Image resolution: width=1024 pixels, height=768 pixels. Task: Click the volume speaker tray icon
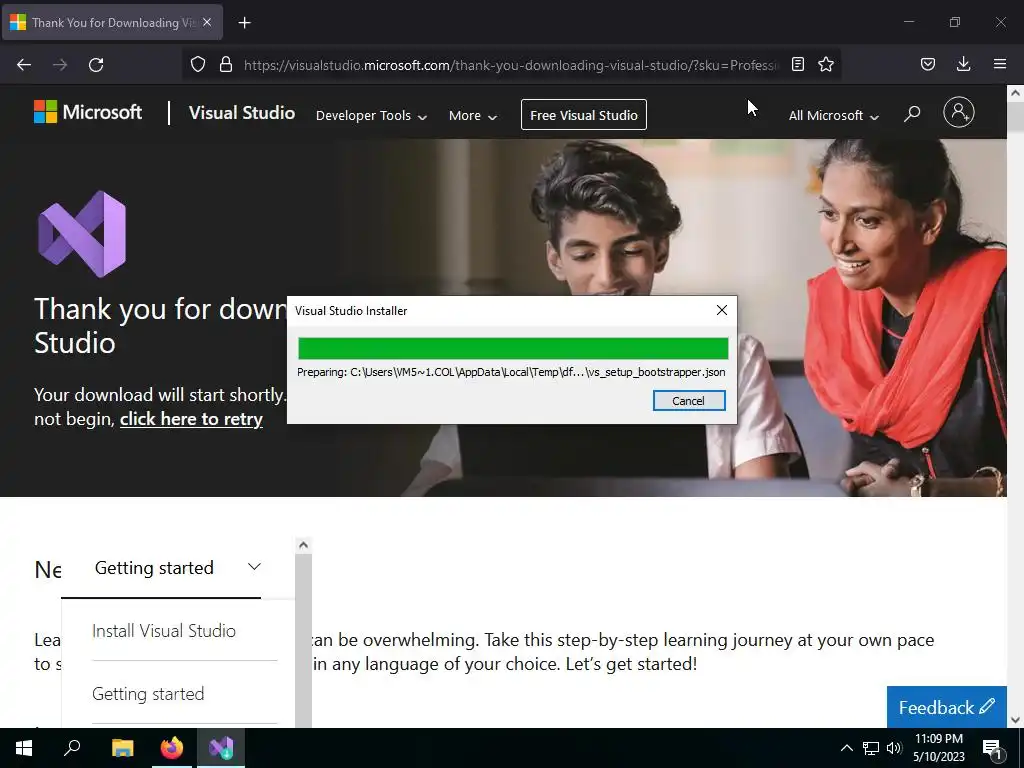[894, 748]
